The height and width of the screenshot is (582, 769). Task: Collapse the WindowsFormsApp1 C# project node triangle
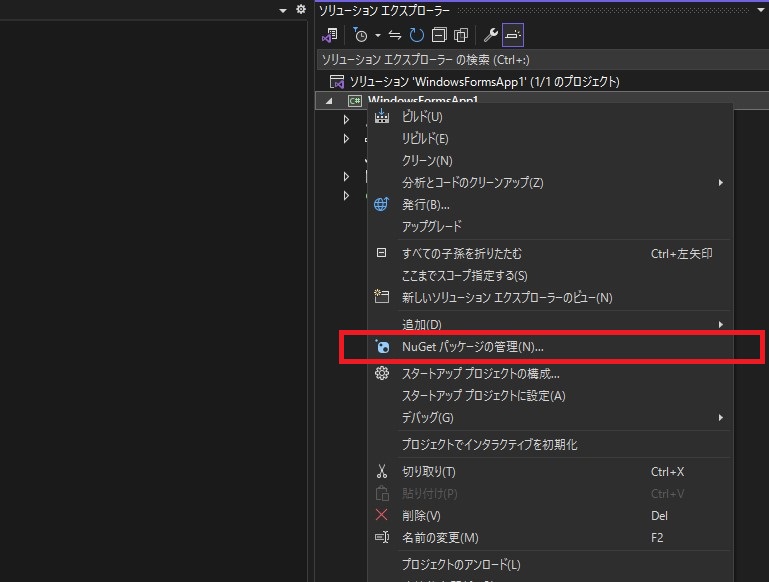tap(329, 101)
